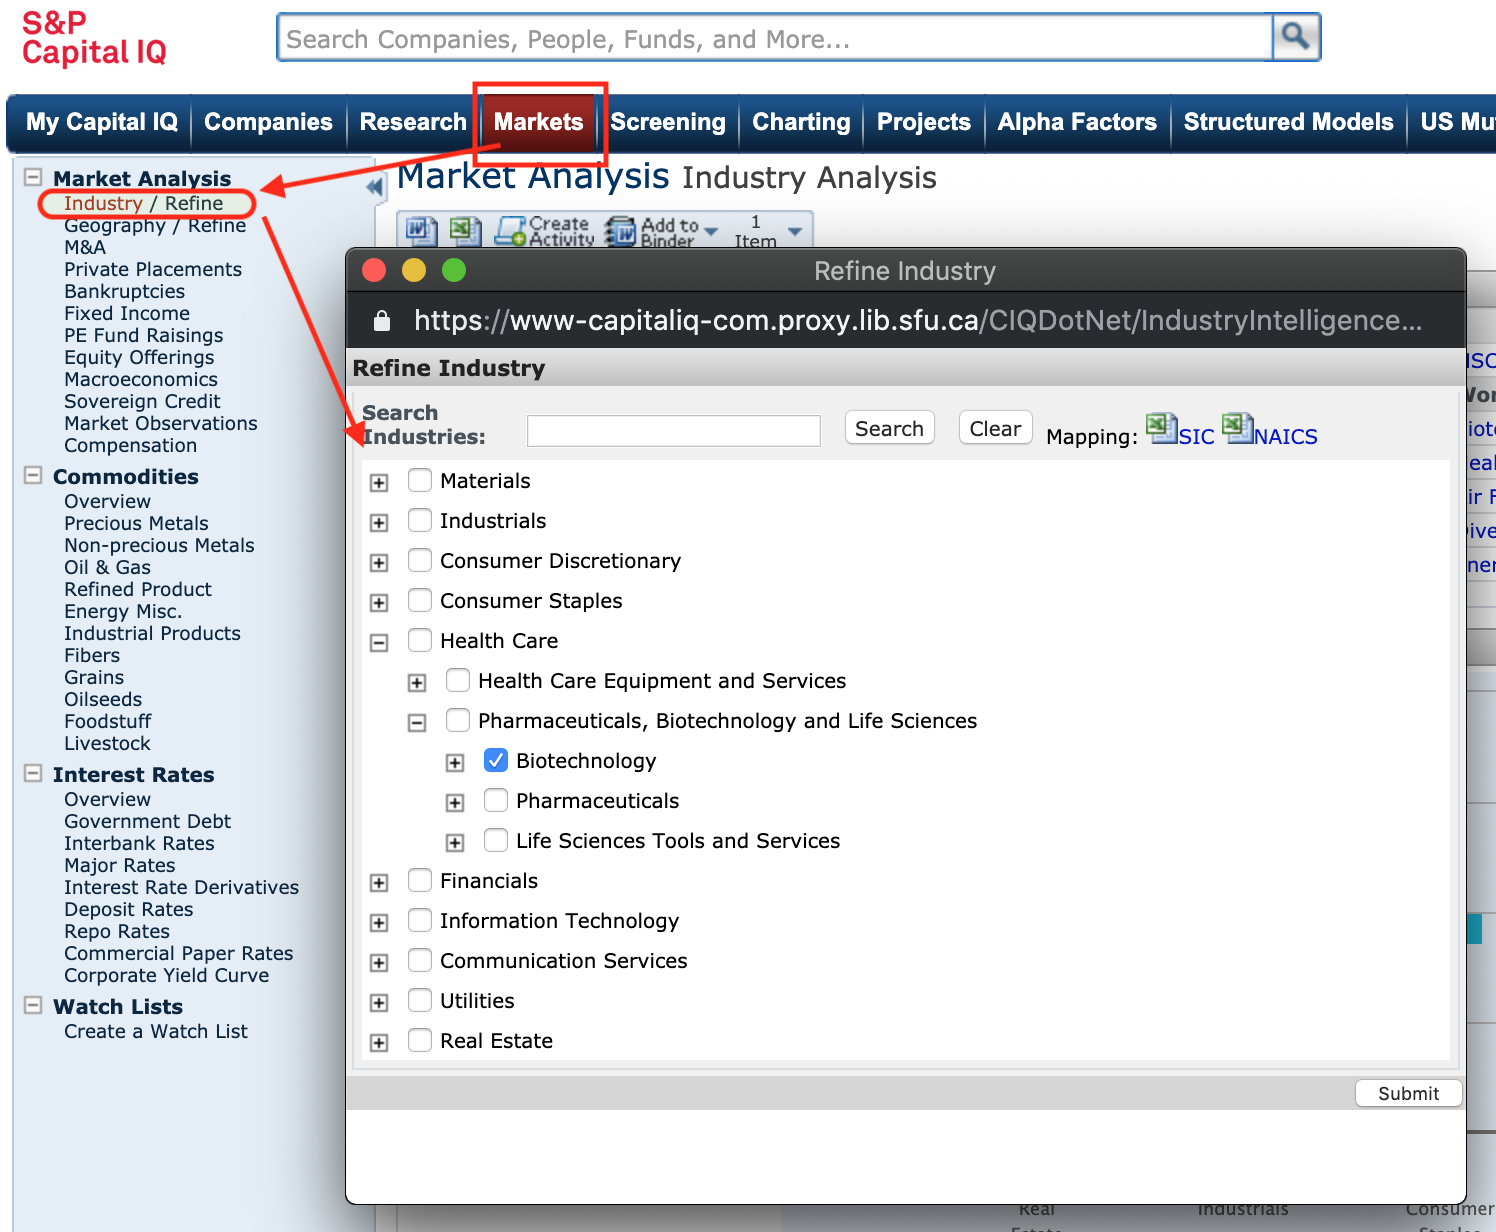This screenshot has width=1496, height=1232.
Task: Open the Corporate Yield Curve link
Action: 167,975
